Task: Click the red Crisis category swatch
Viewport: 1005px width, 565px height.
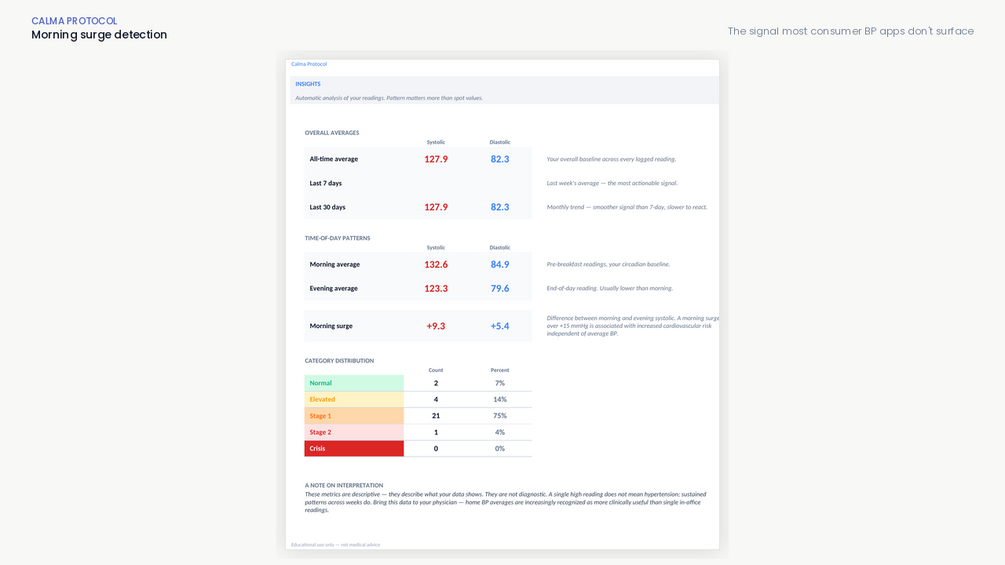Action: 354,448
